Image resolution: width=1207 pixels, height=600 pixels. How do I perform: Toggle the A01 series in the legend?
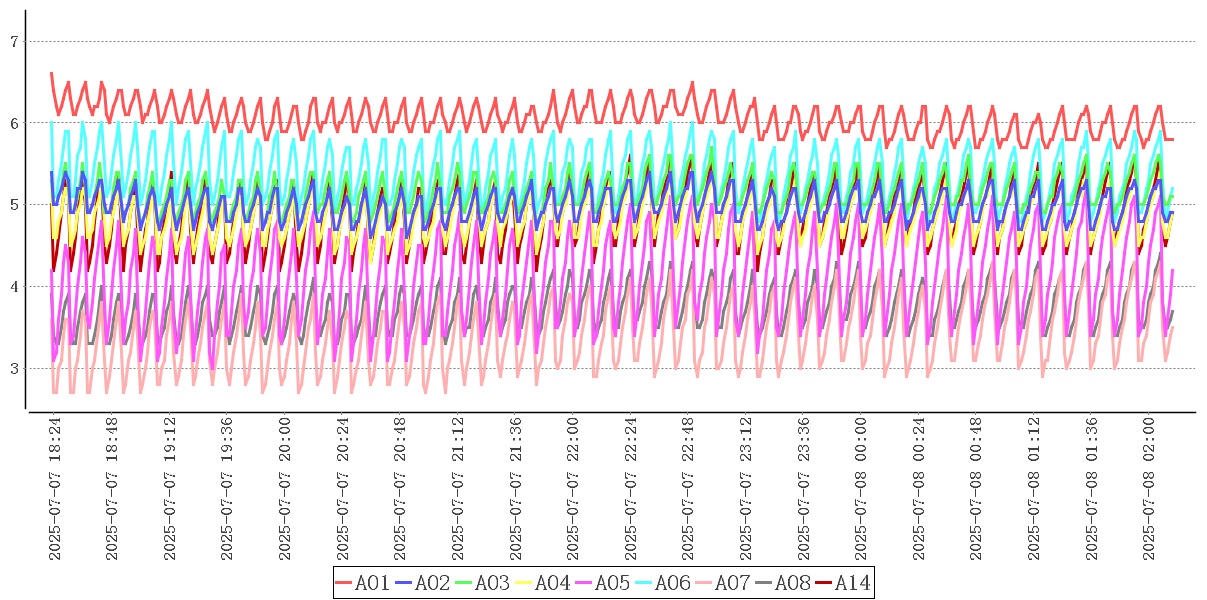(363, 583)
